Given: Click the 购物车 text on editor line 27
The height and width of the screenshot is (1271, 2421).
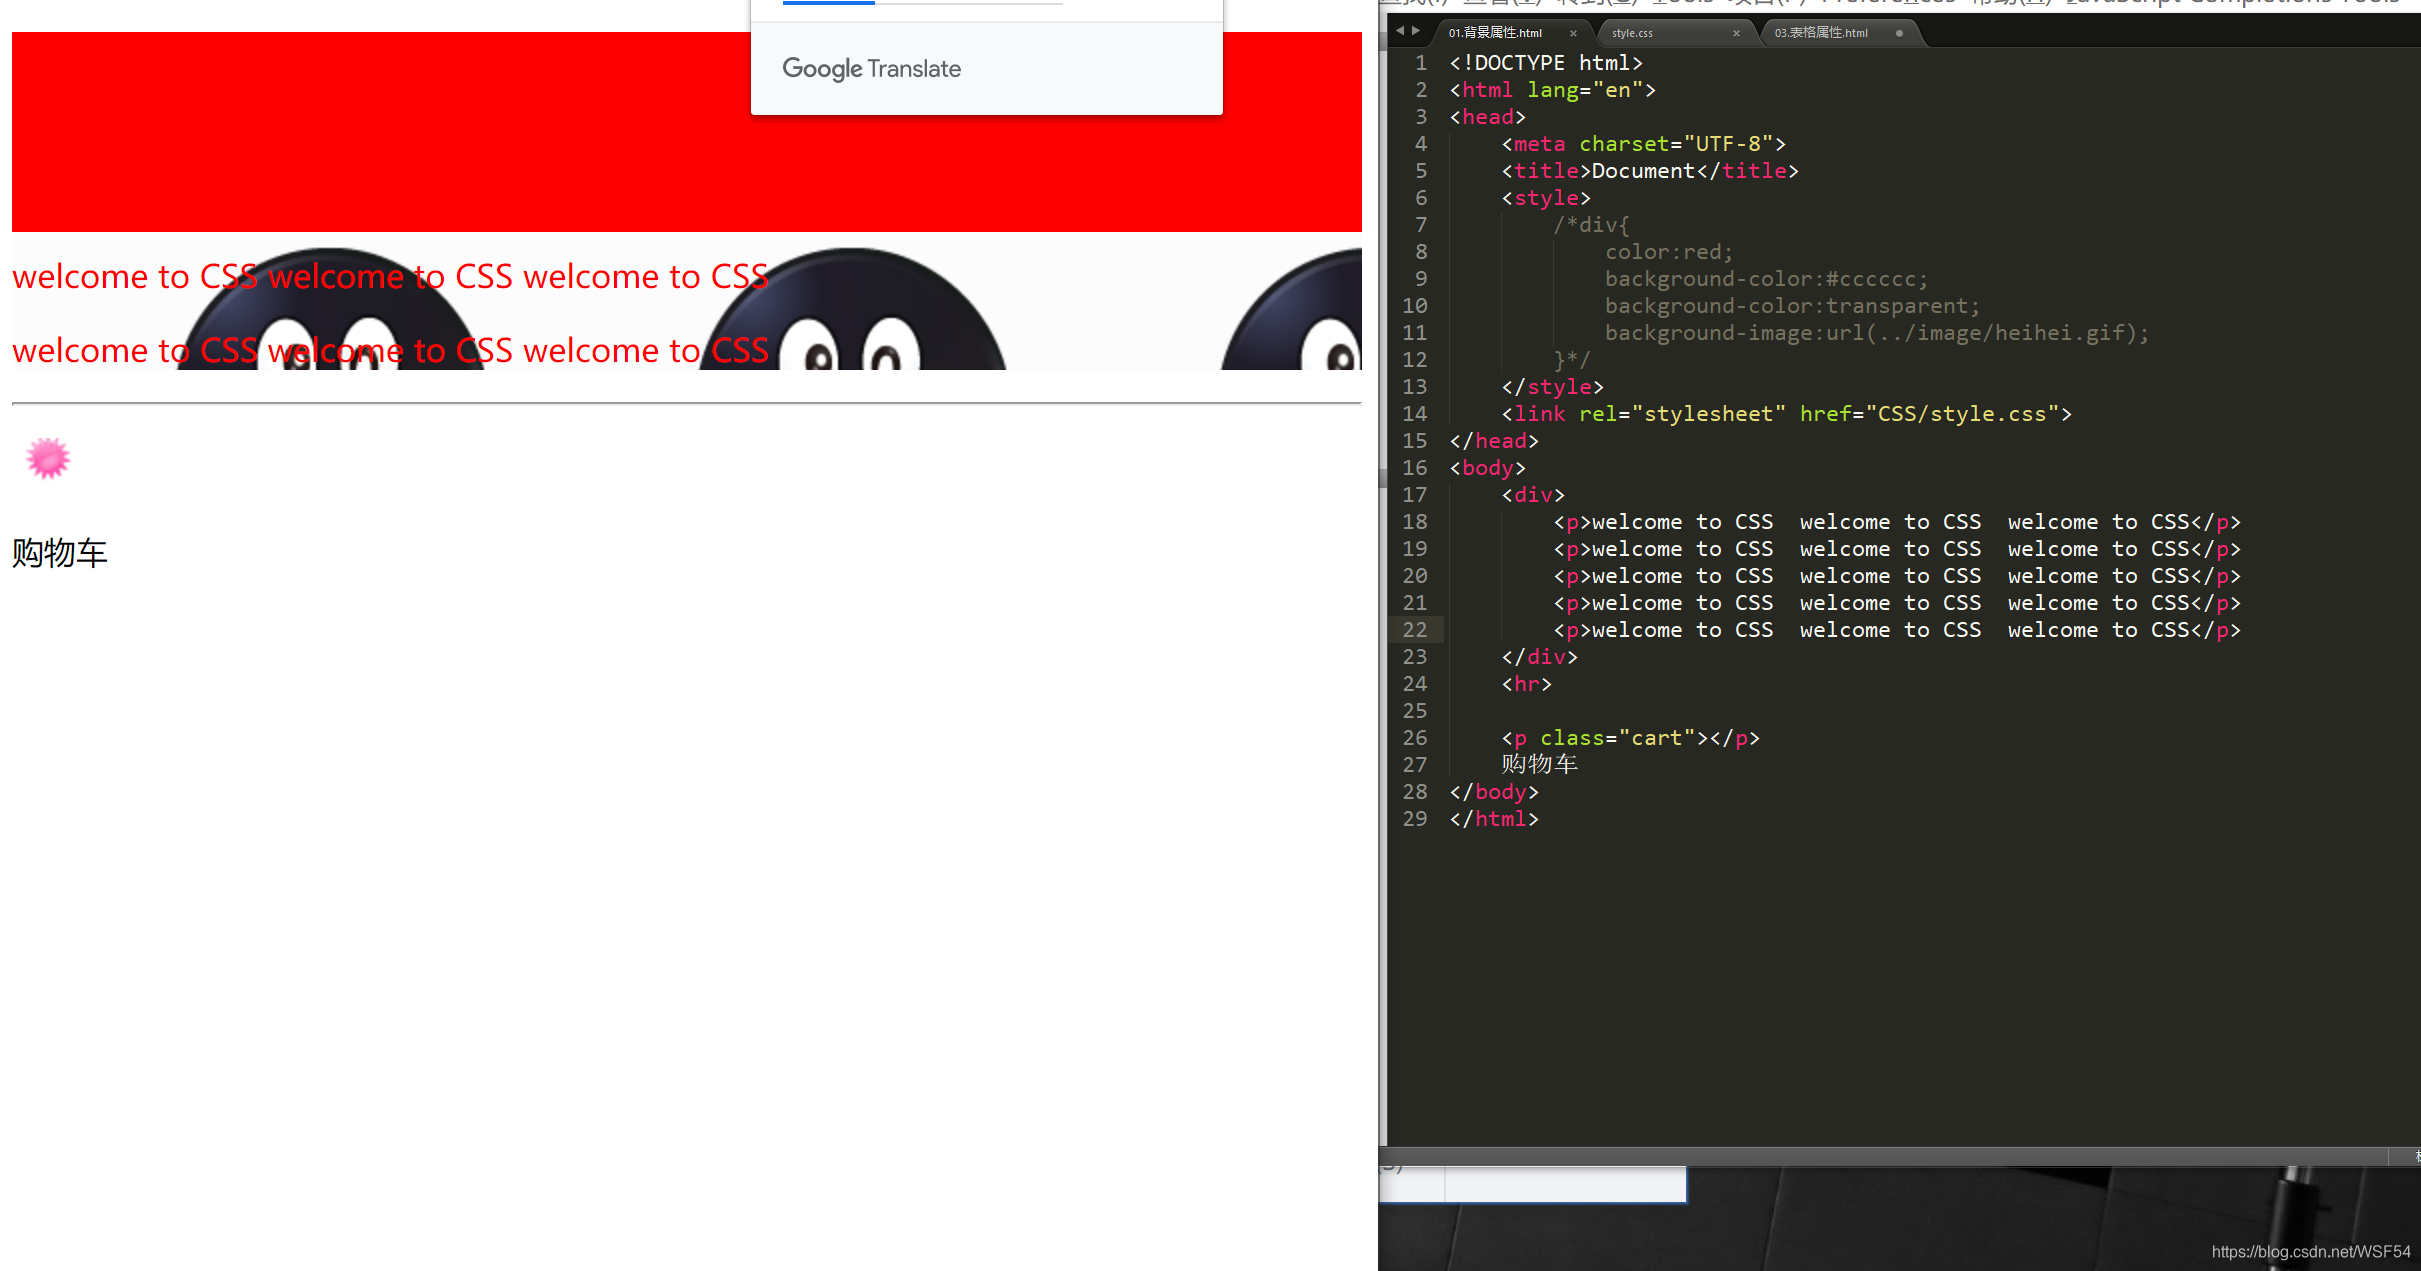Looking at the screenshot, I should click(x=1539, y=765).
